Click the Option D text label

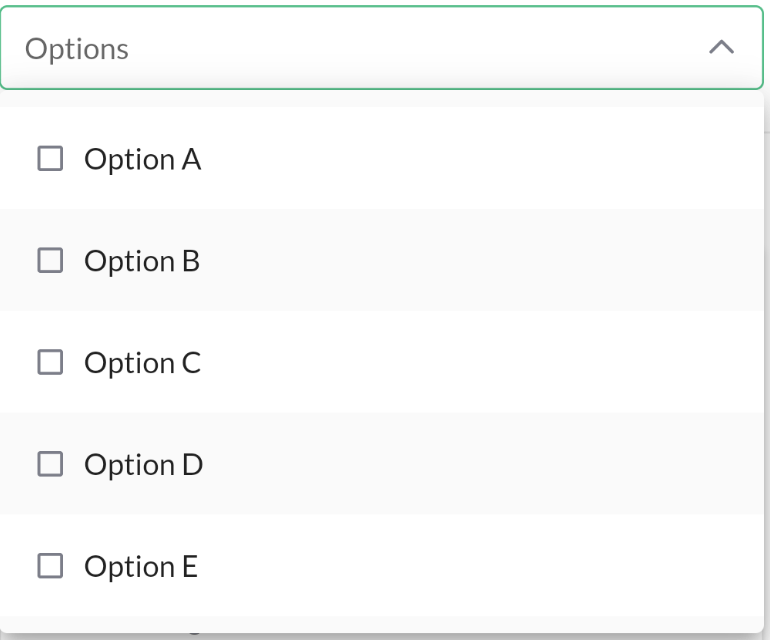[143, 465]
